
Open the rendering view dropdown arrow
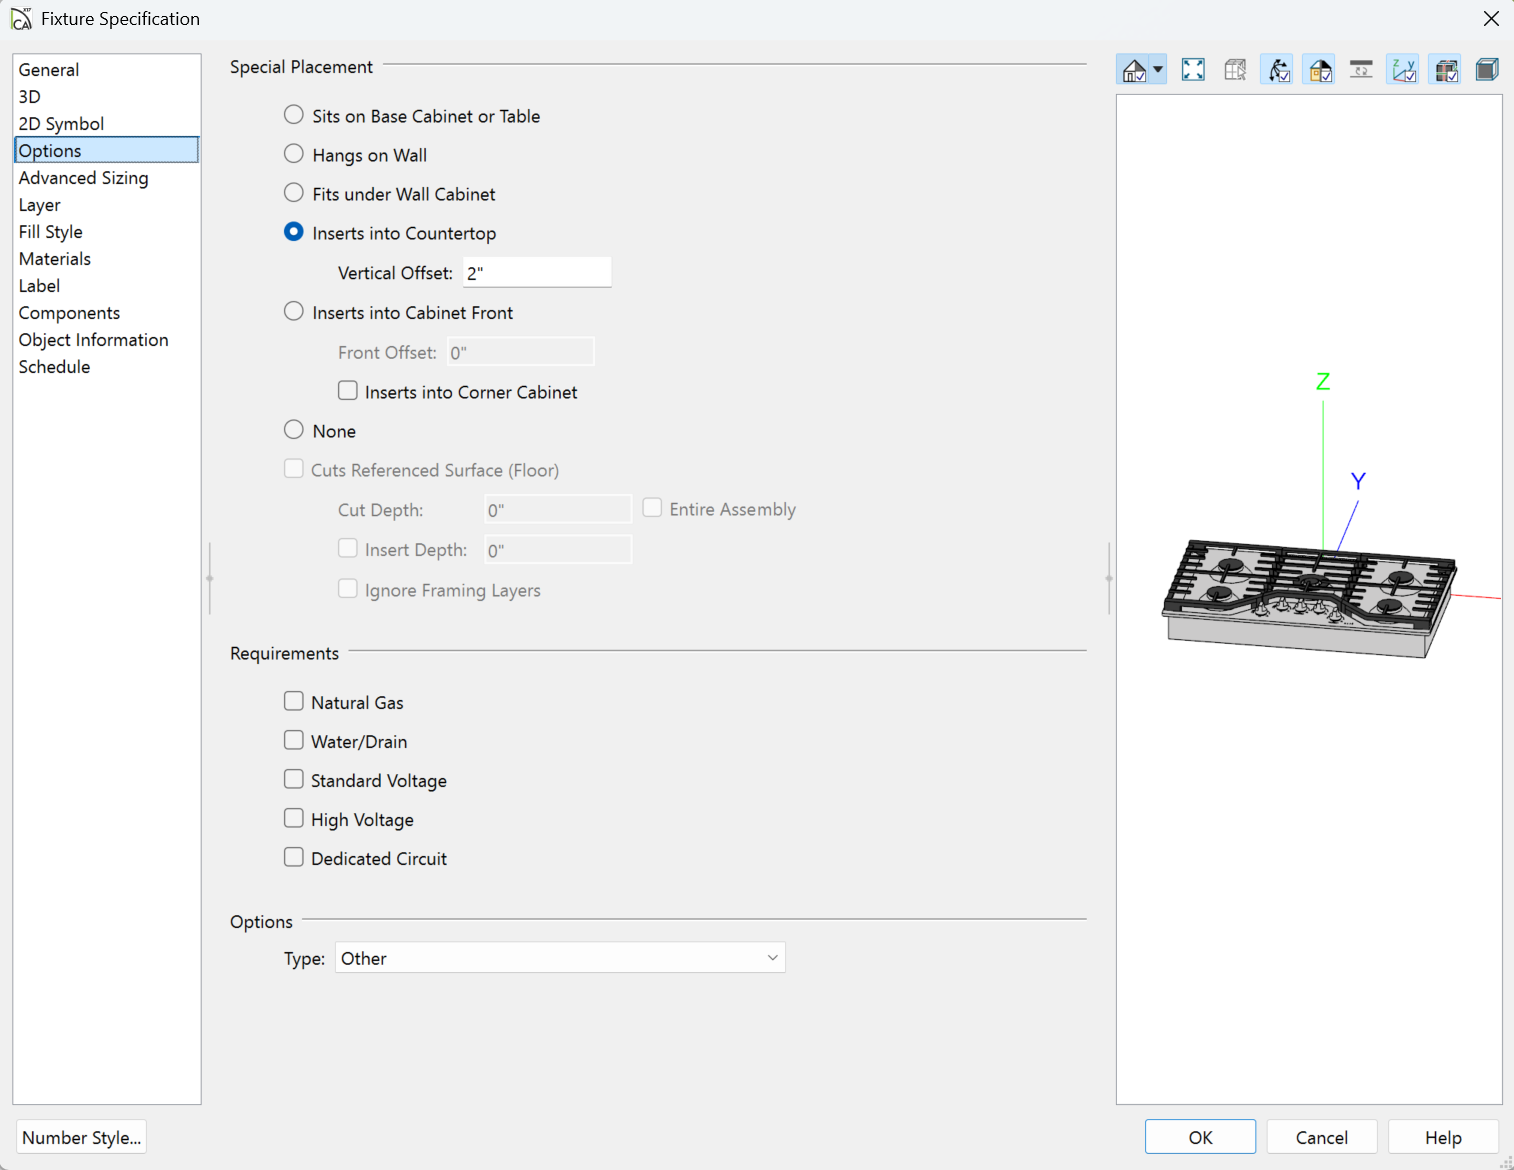coord(1158,70)
